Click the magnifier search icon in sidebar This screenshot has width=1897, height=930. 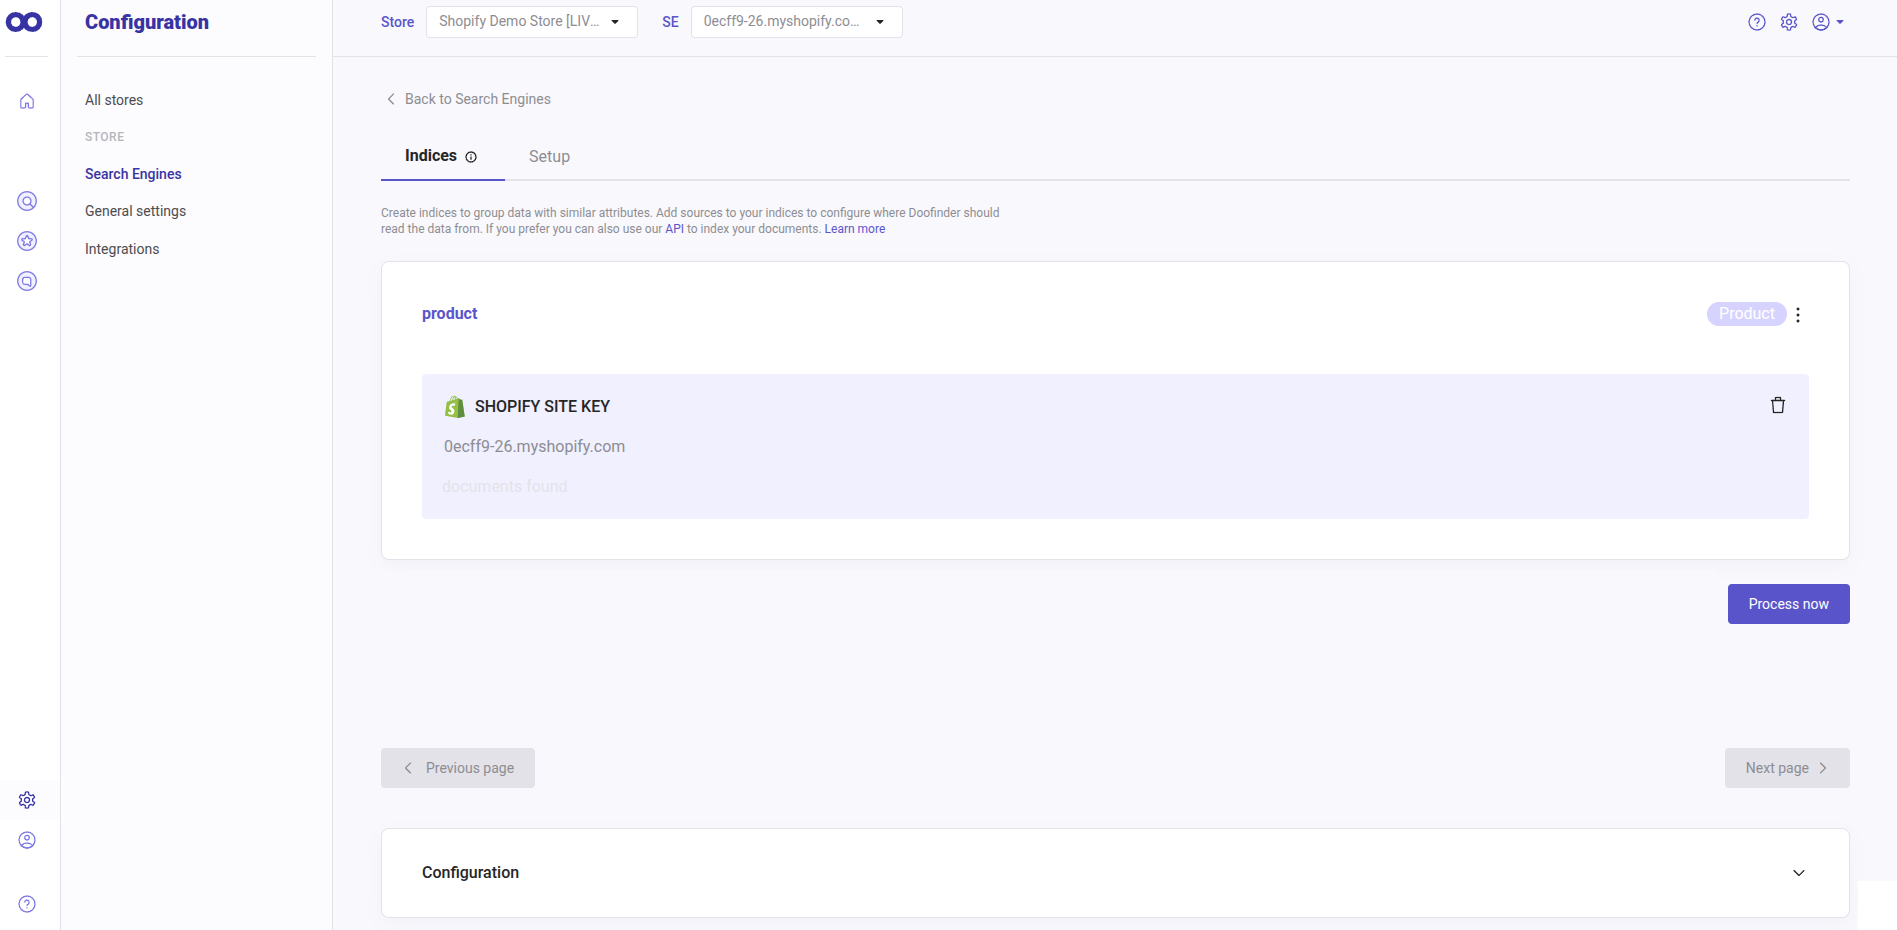click(x=27, y=201)
